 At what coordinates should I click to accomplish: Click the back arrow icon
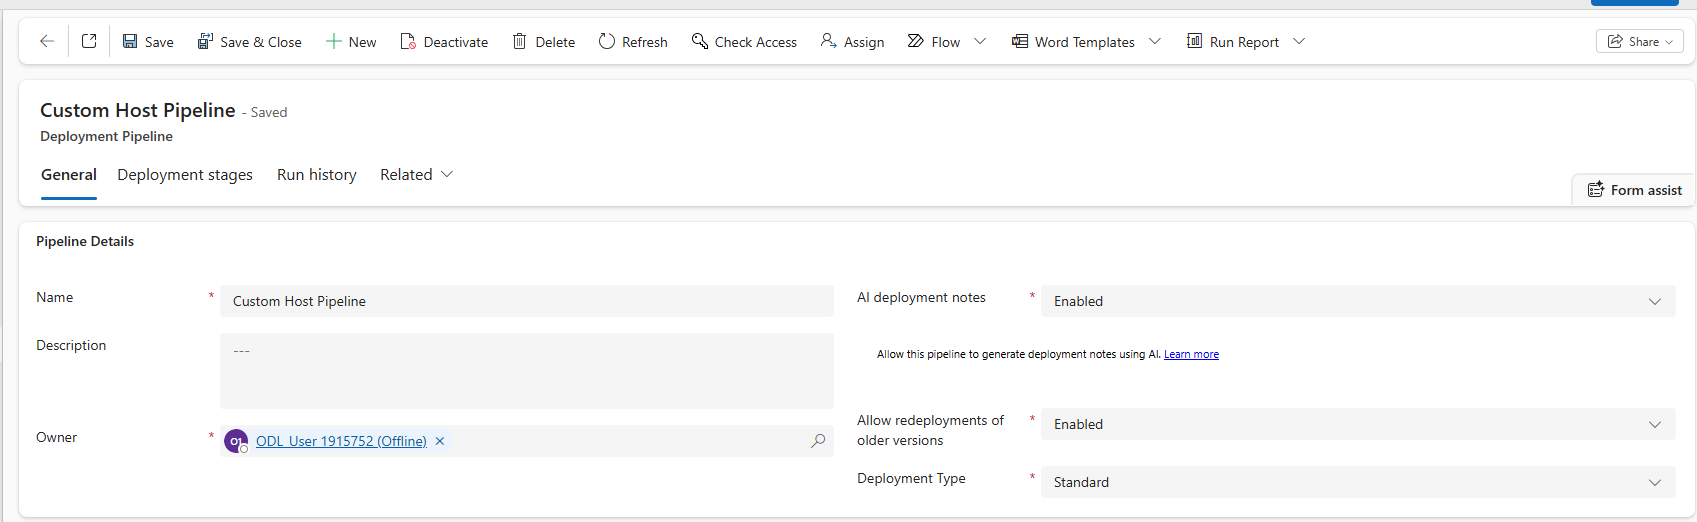46,41
